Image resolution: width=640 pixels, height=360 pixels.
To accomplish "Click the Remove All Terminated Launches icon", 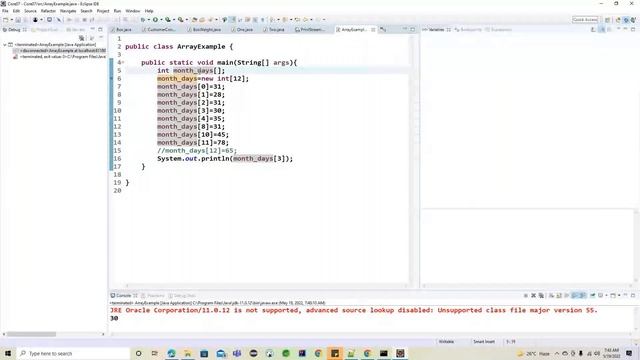I will pos(541,296).
